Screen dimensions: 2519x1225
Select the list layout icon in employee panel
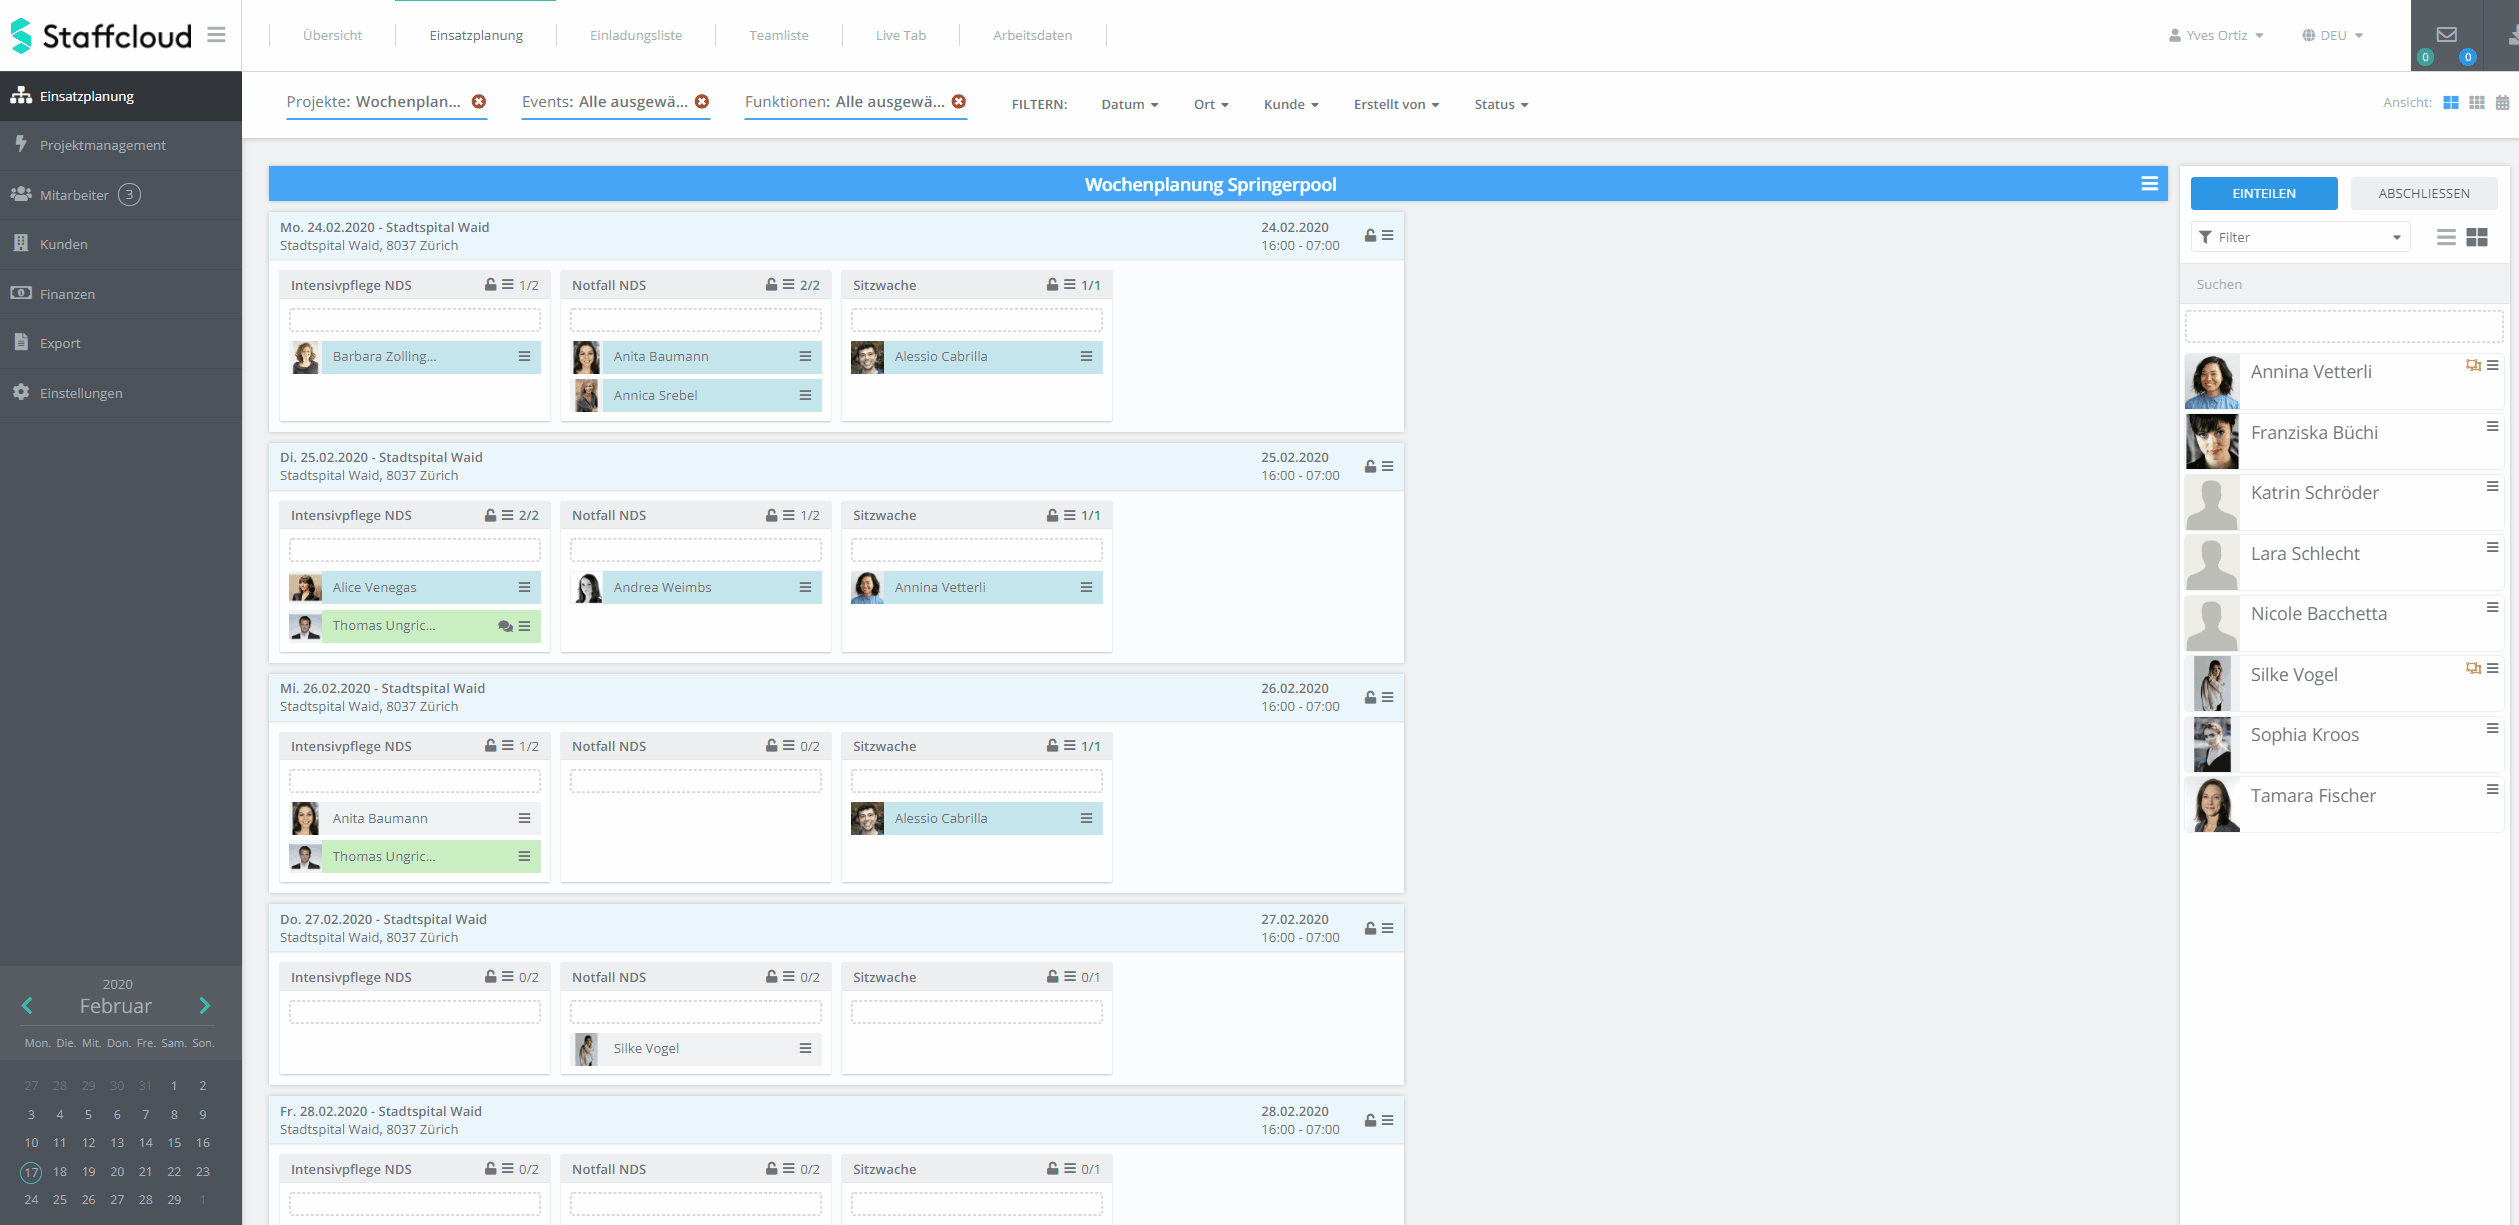click(2446, 237)
